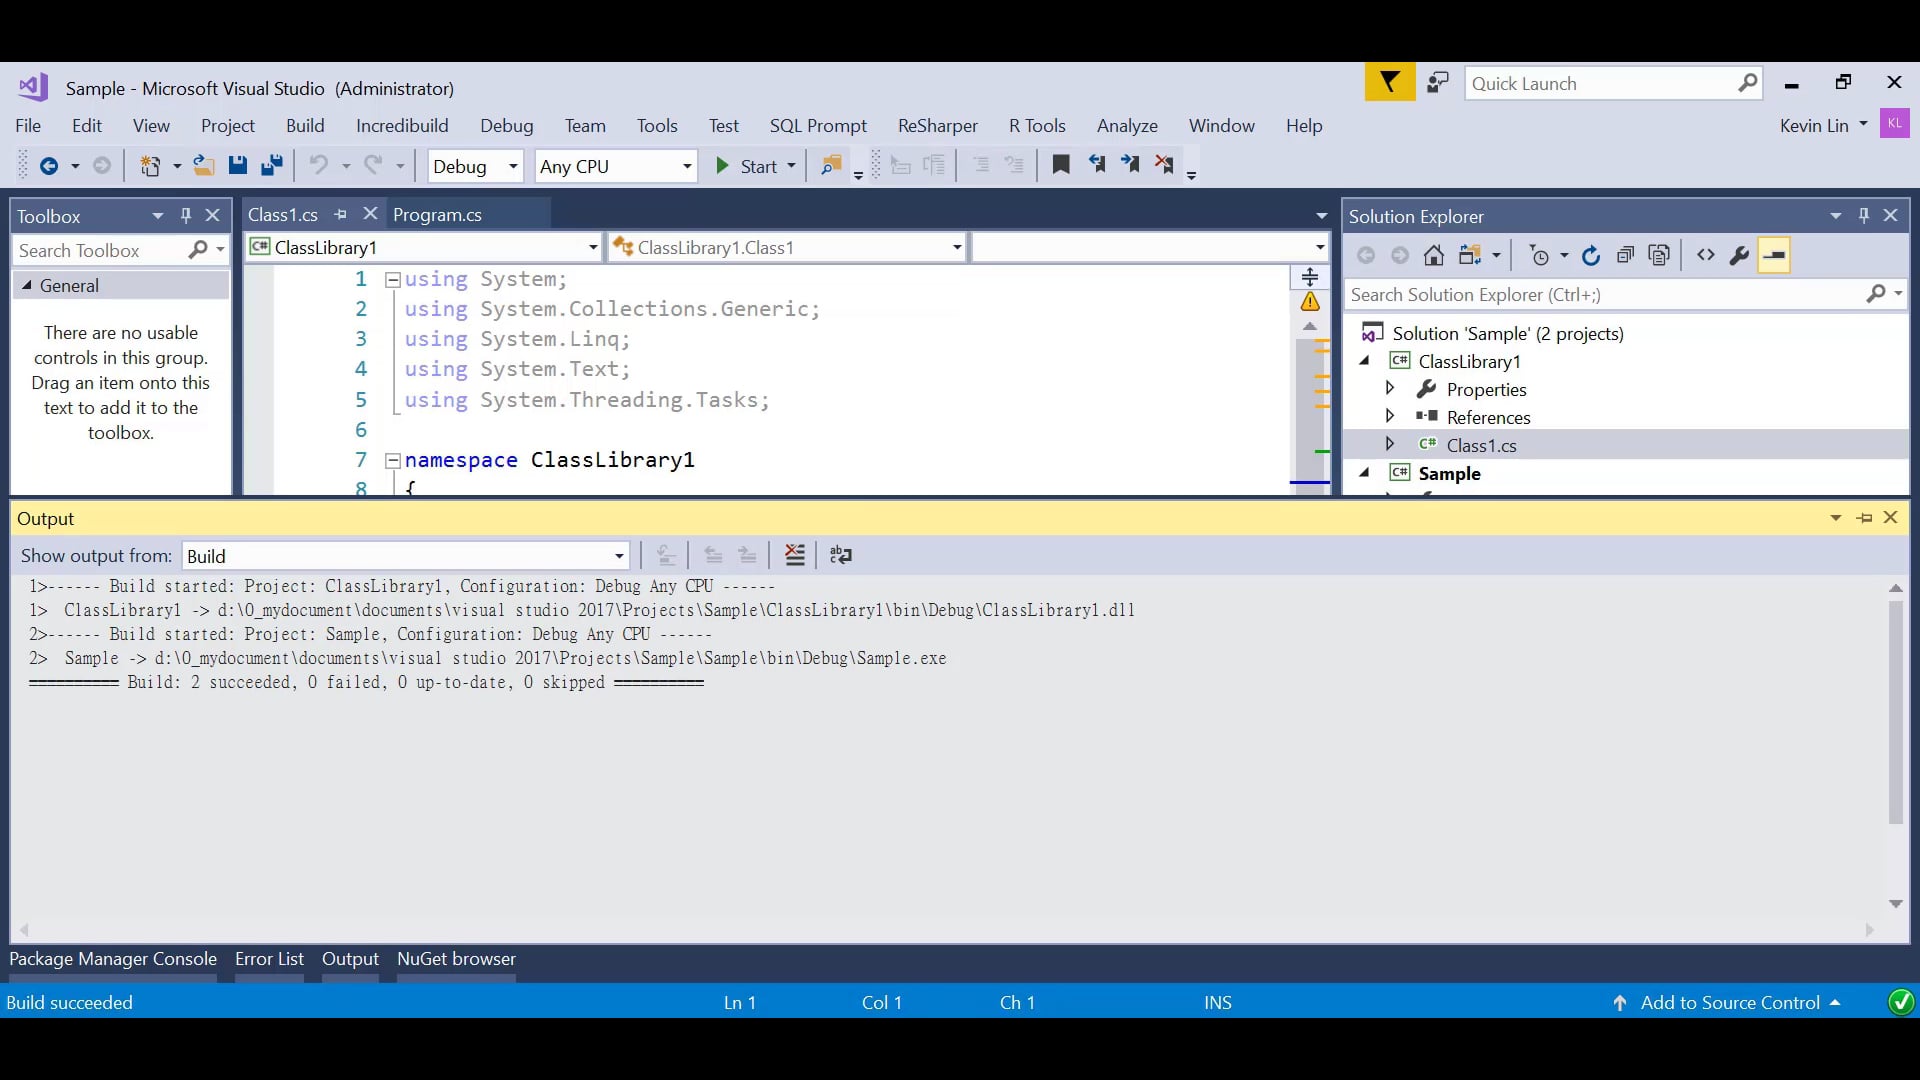The image size is (1920, 1080).
Task: Open the Debug configuration dropdown
Action: pos(475,166)
